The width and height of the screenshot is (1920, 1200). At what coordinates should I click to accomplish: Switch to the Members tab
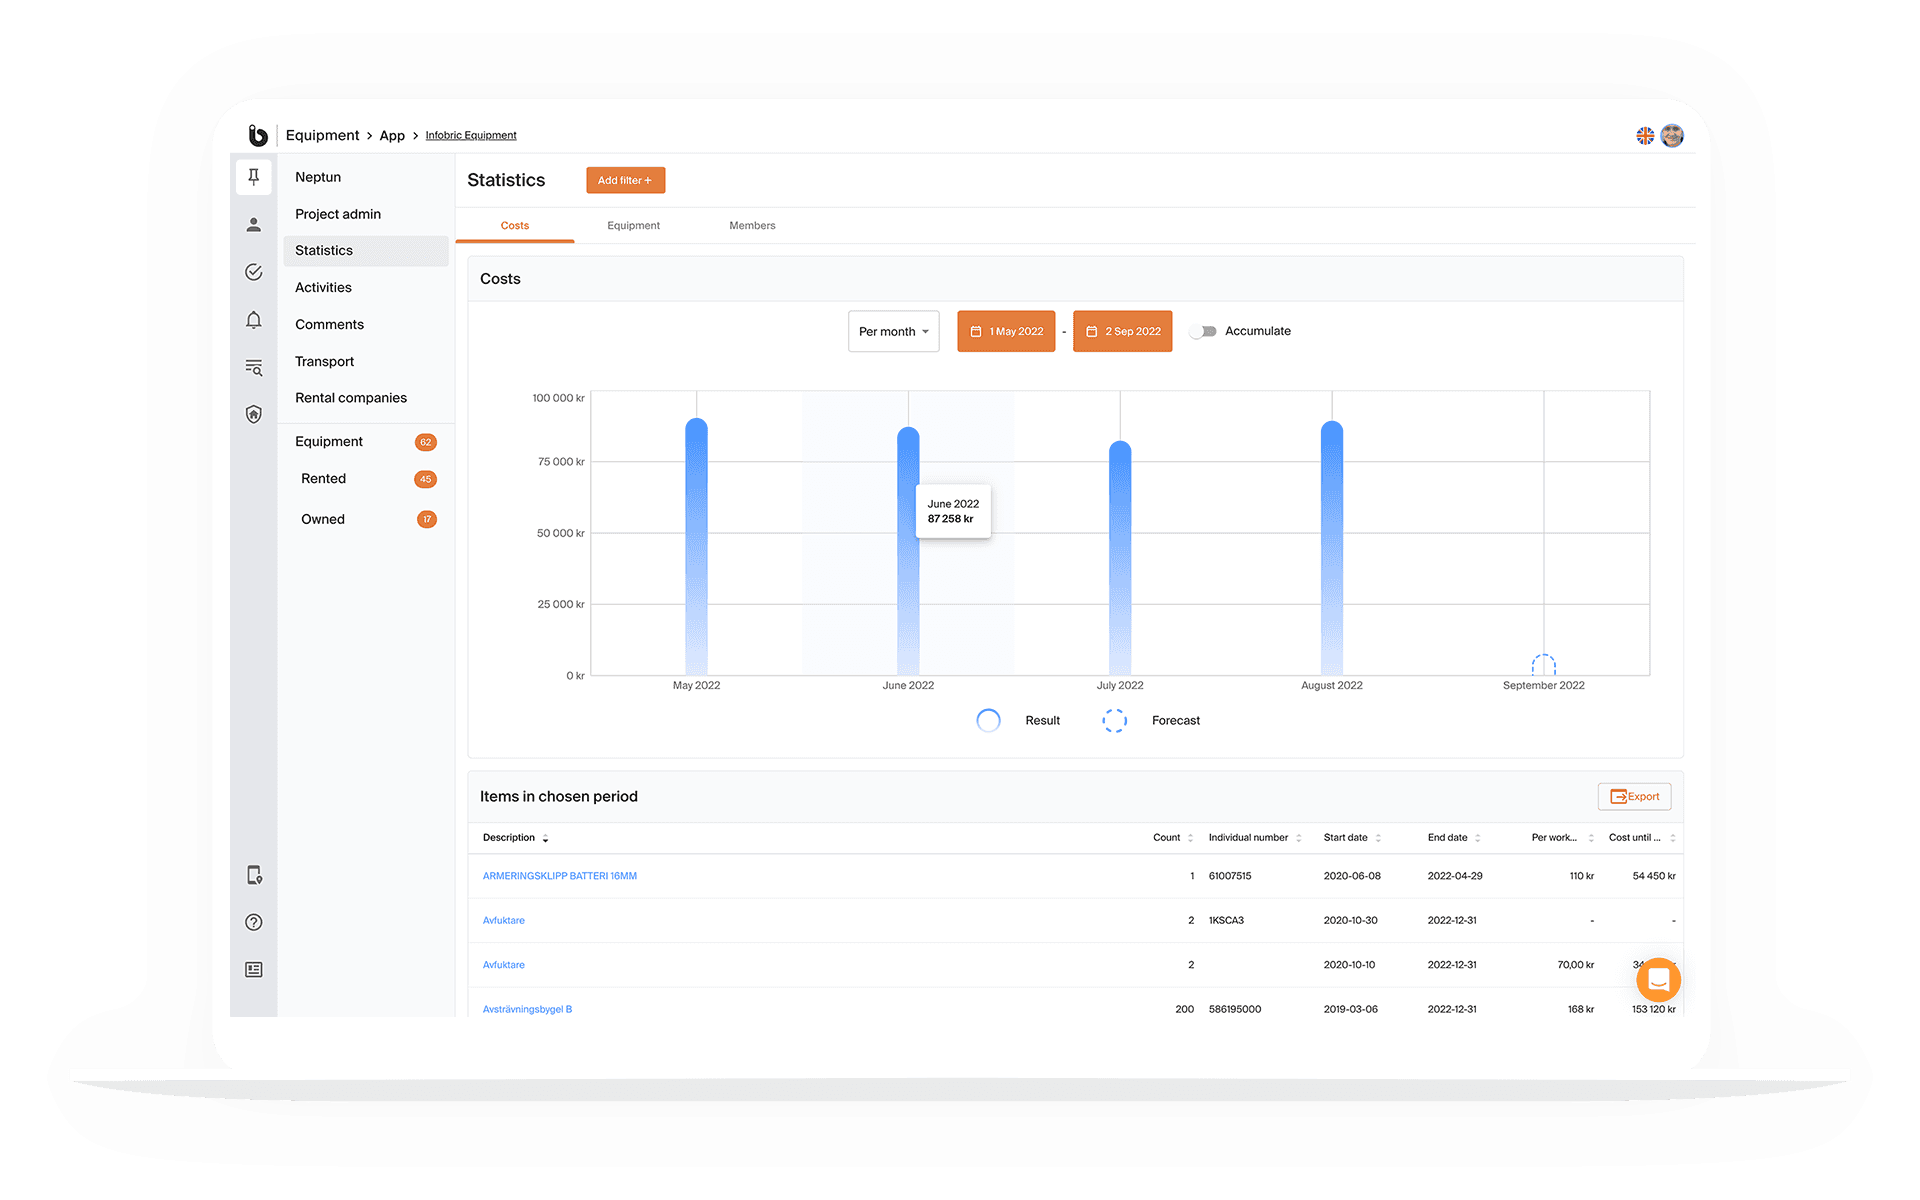[x=752, y=226]
